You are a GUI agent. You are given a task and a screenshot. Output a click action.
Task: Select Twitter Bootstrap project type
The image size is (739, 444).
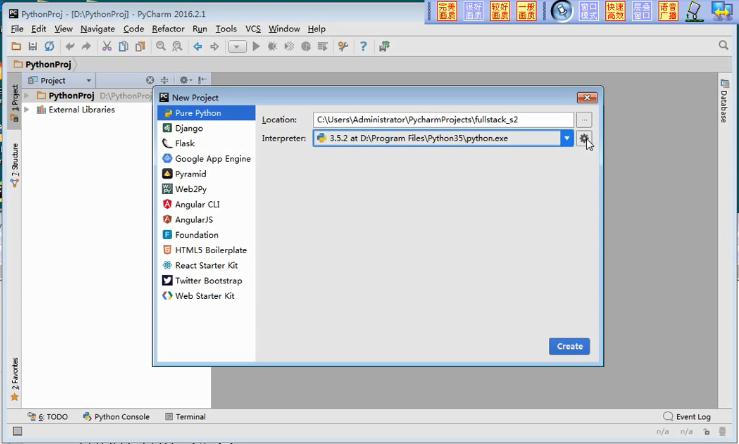[206, 280]
